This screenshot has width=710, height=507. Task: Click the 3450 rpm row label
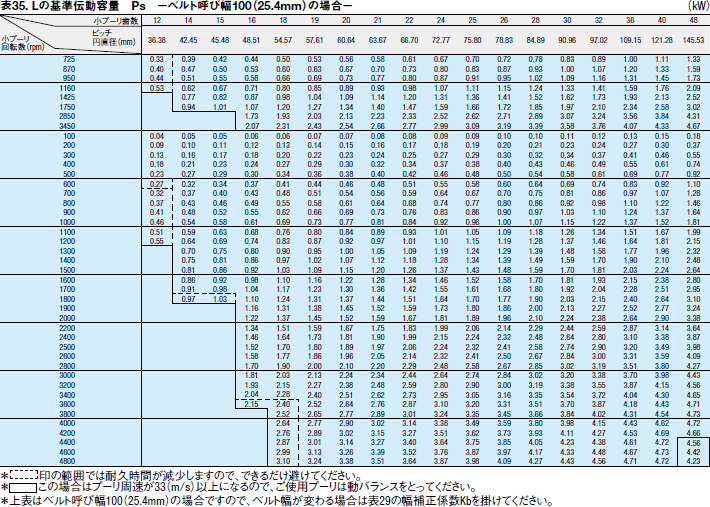(x=67, y=126)
